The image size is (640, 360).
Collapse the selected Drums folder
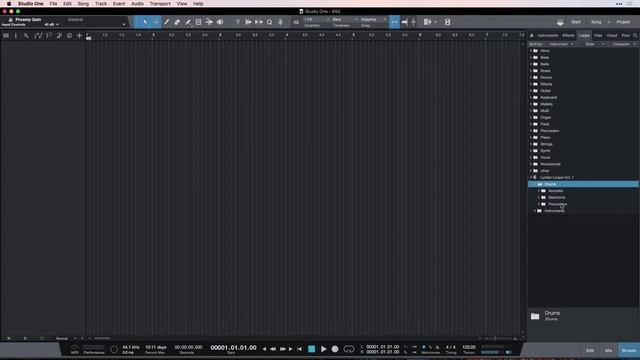click(535, 184)
